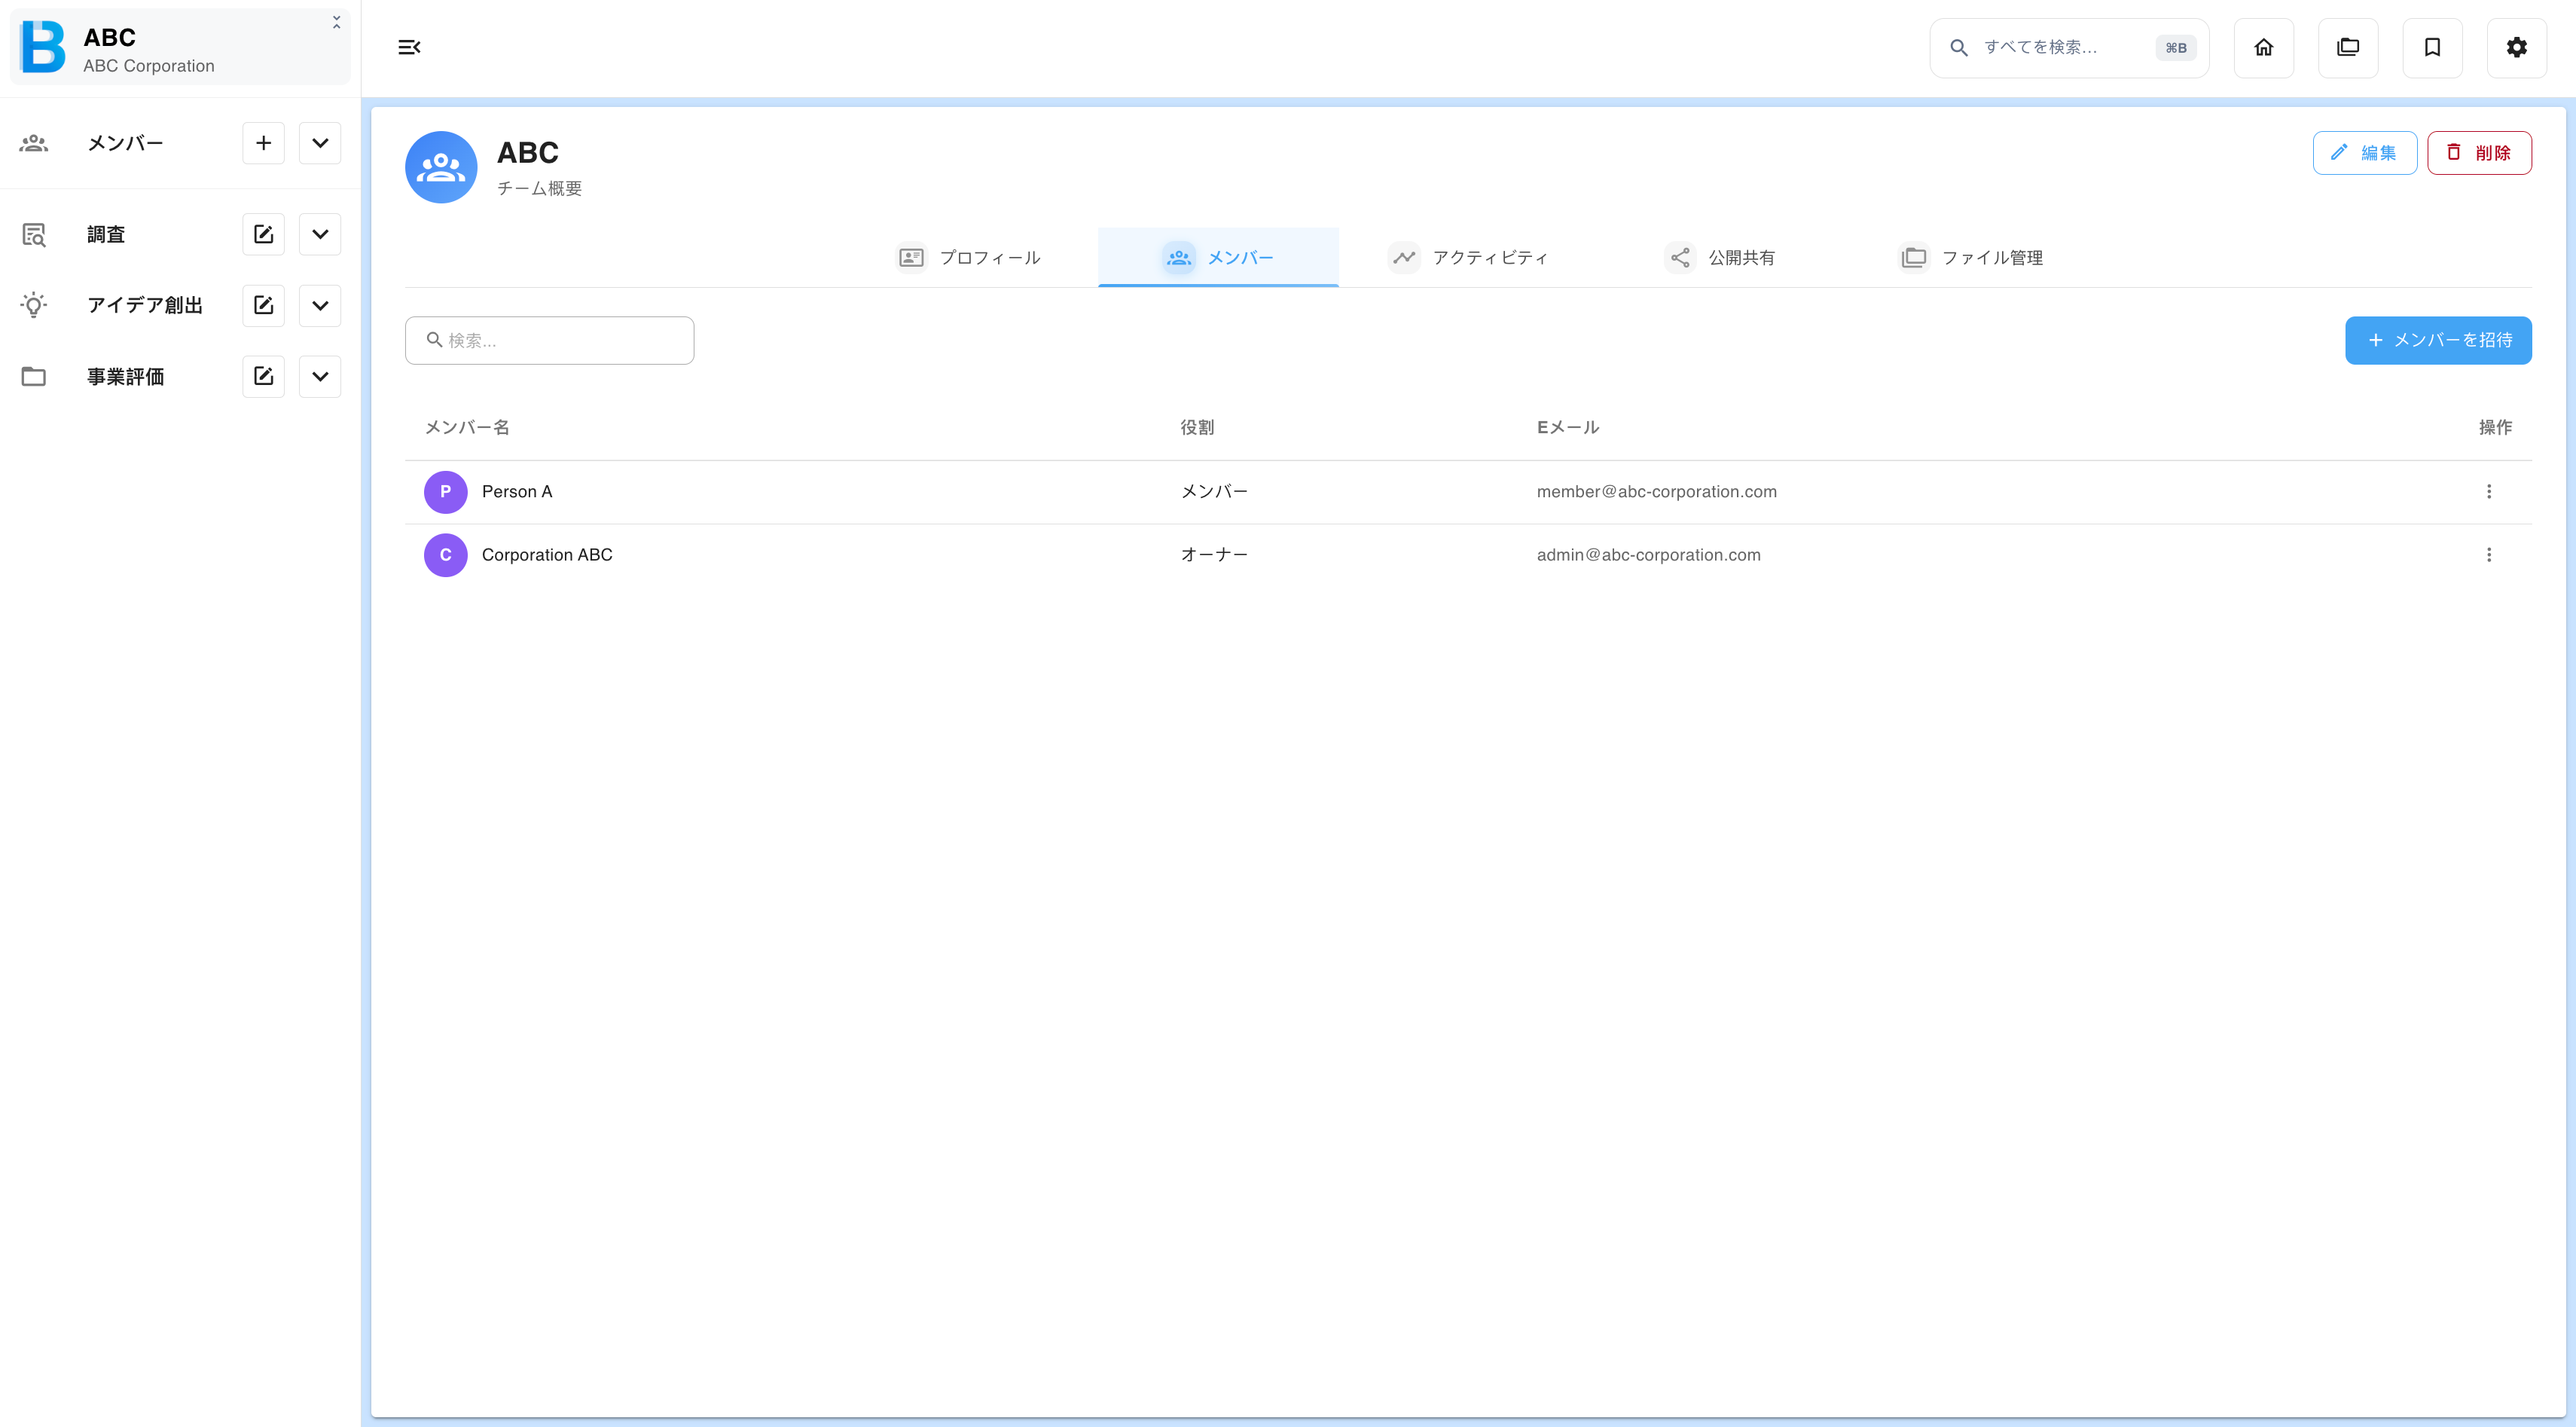Expand the 事業評価 sidebar section

pyautogui.click(x=320, y=376)
